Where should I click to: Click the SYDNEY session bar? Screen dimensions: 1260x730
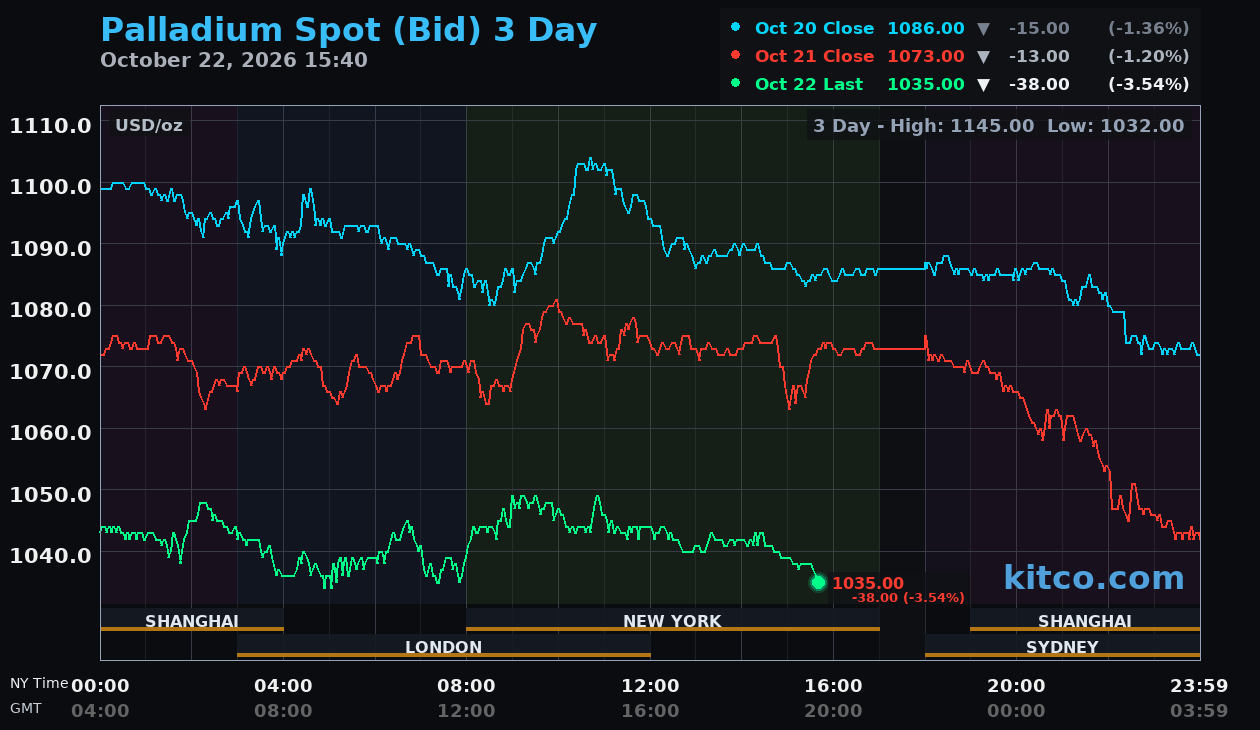point(1062,647)
